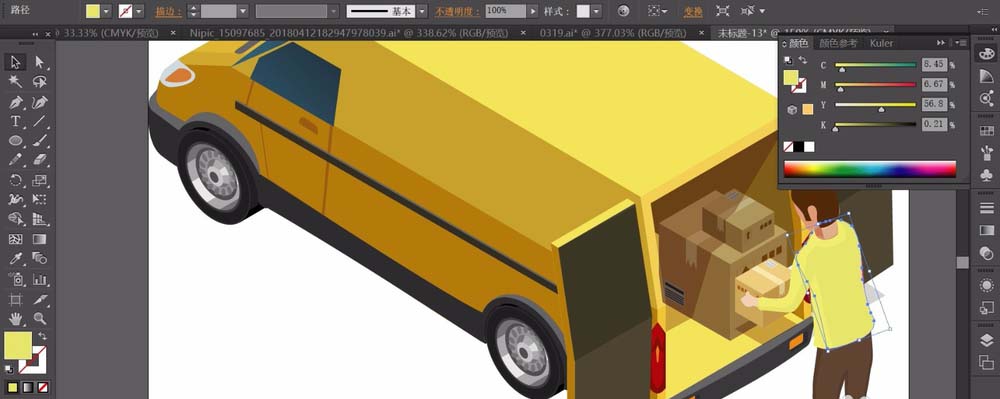This screenshot has height=399, width=1000.
Task: Select the Scale tool
Action: (40, 180)
